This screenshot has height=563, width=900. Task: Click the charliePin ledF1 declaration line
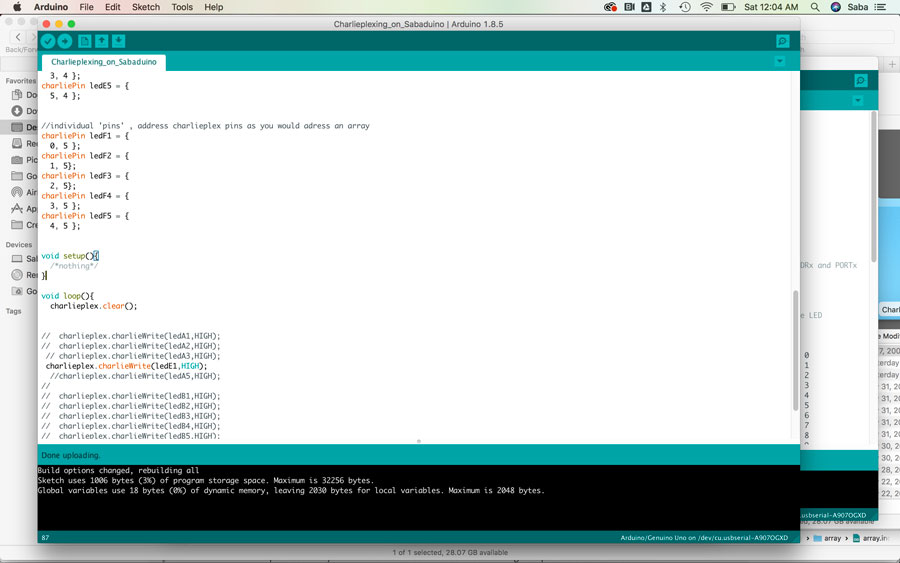(85, 136)
